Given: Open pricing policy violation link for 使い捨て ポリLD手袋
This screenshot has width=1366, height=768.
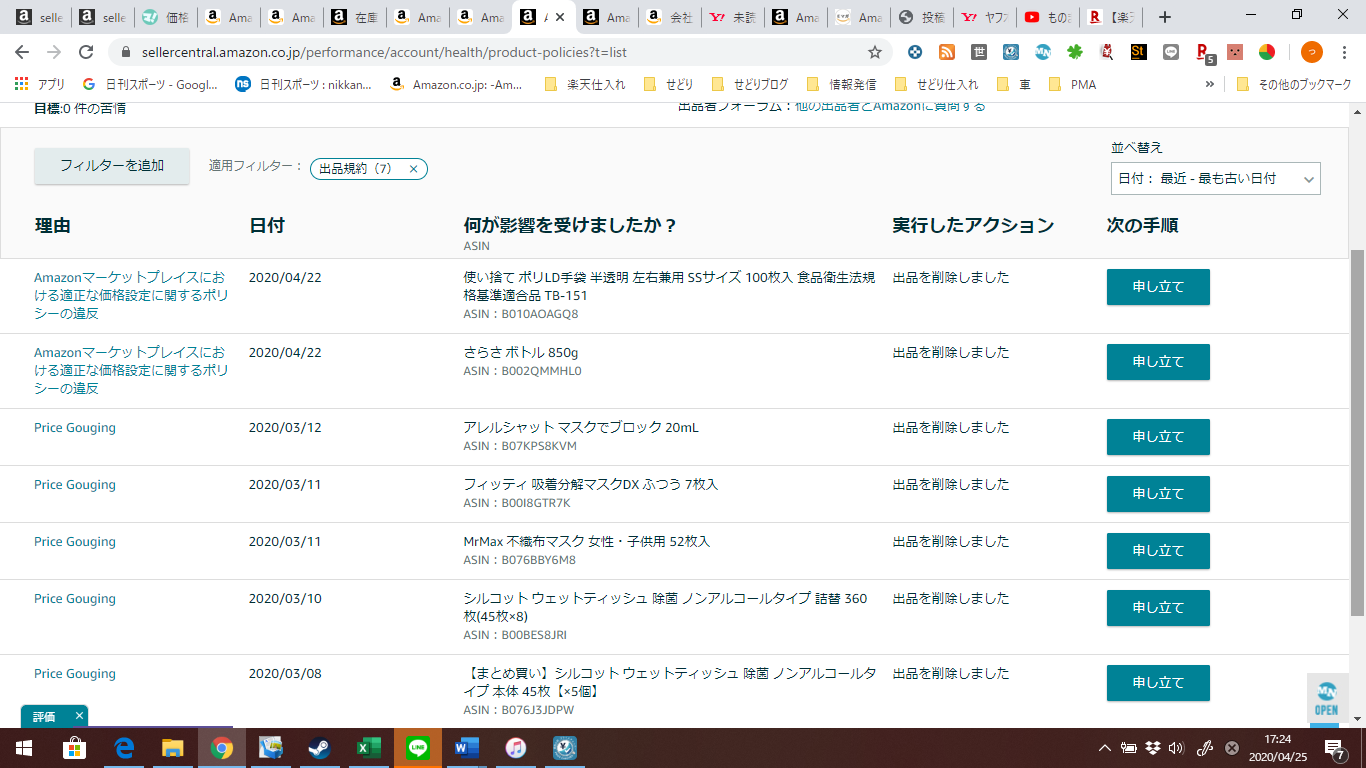Looking at the screenshot, I should [131, 296].
